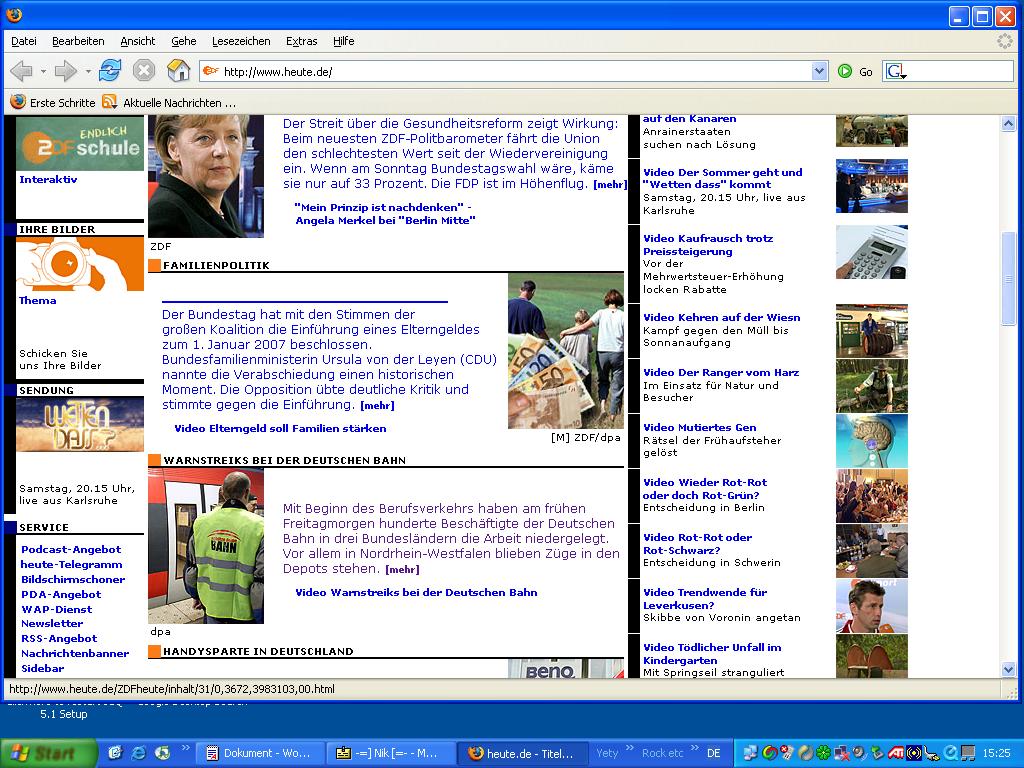The image size is (1024, 768).
Task: Open Video Trendwende für Leverkusen link
Action: click(705, 599)
